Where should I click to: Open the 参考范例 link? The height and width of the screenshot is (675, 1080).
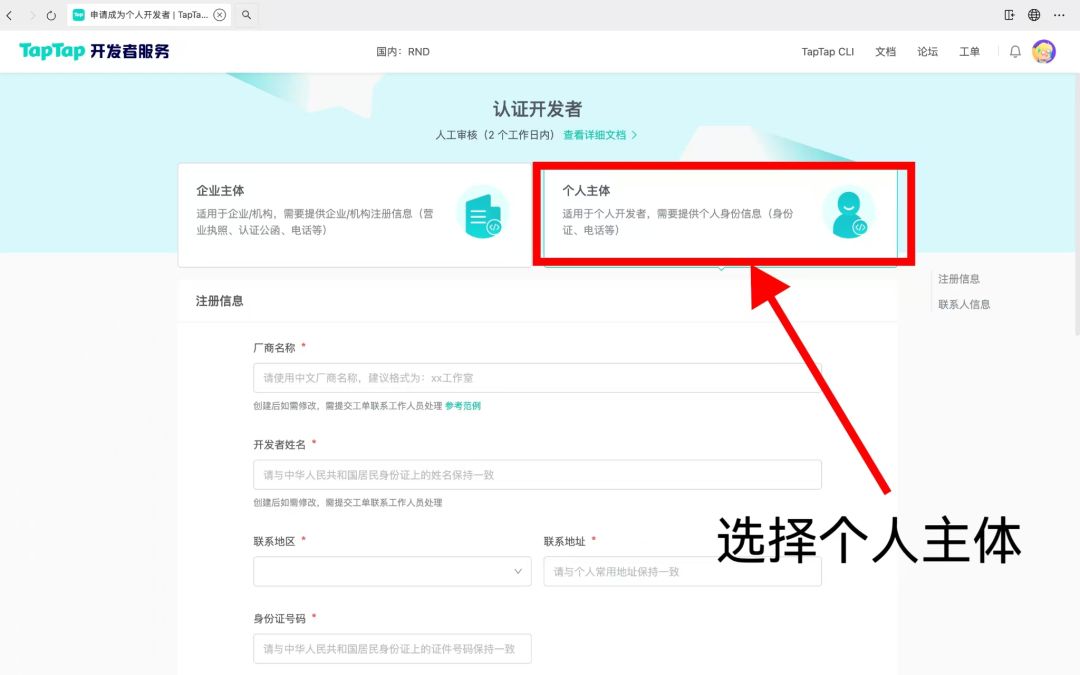pos(463,406)
